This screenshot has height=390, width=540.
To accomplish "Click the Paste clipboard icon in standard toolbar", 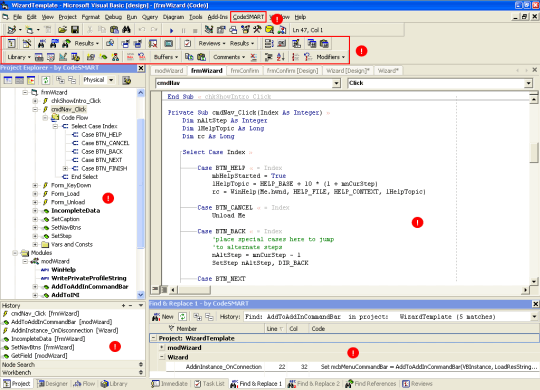I will pos(114,30).
